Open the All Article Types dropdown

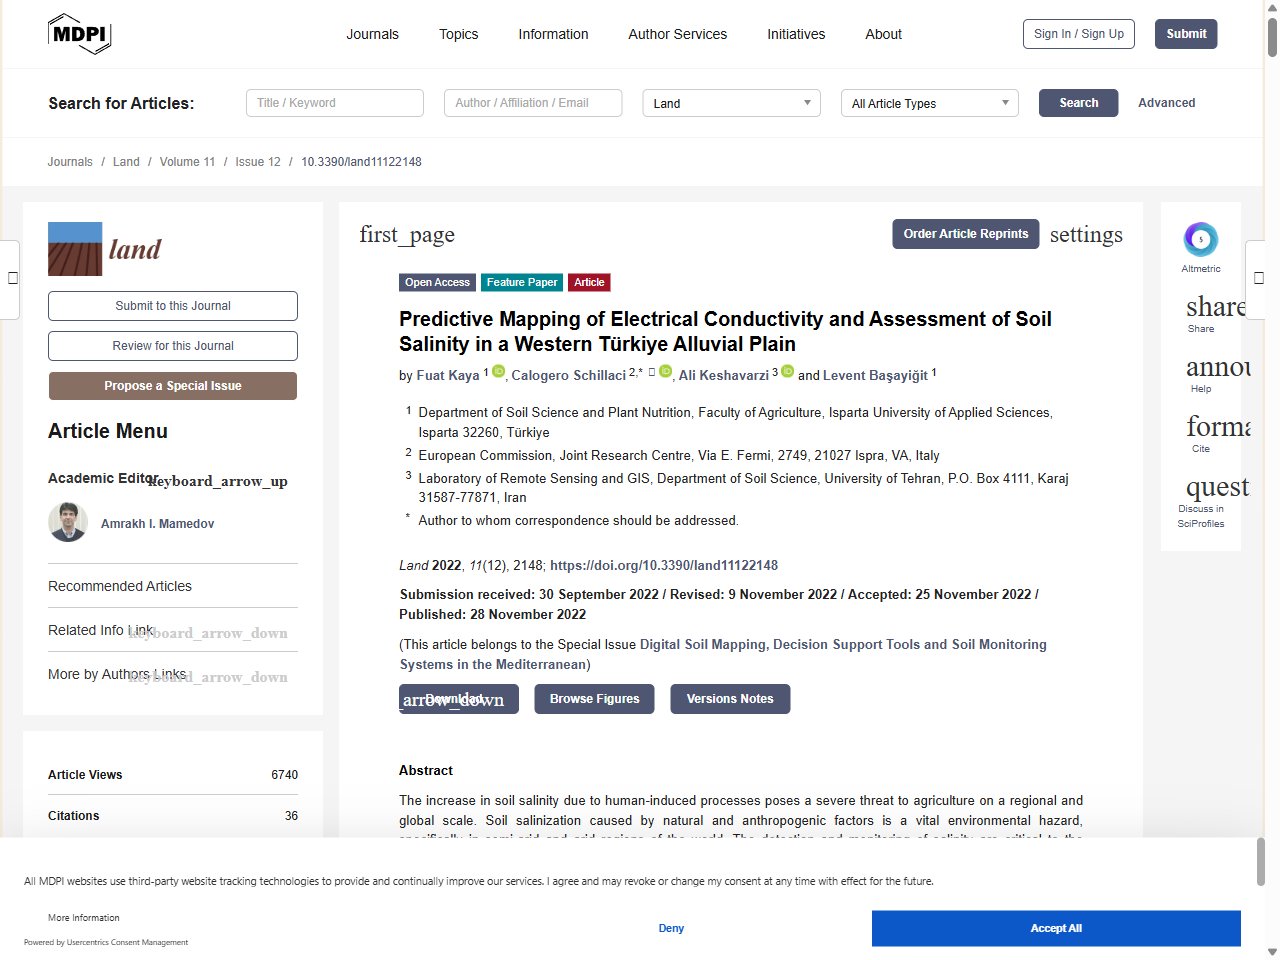[x=929, y=103]
